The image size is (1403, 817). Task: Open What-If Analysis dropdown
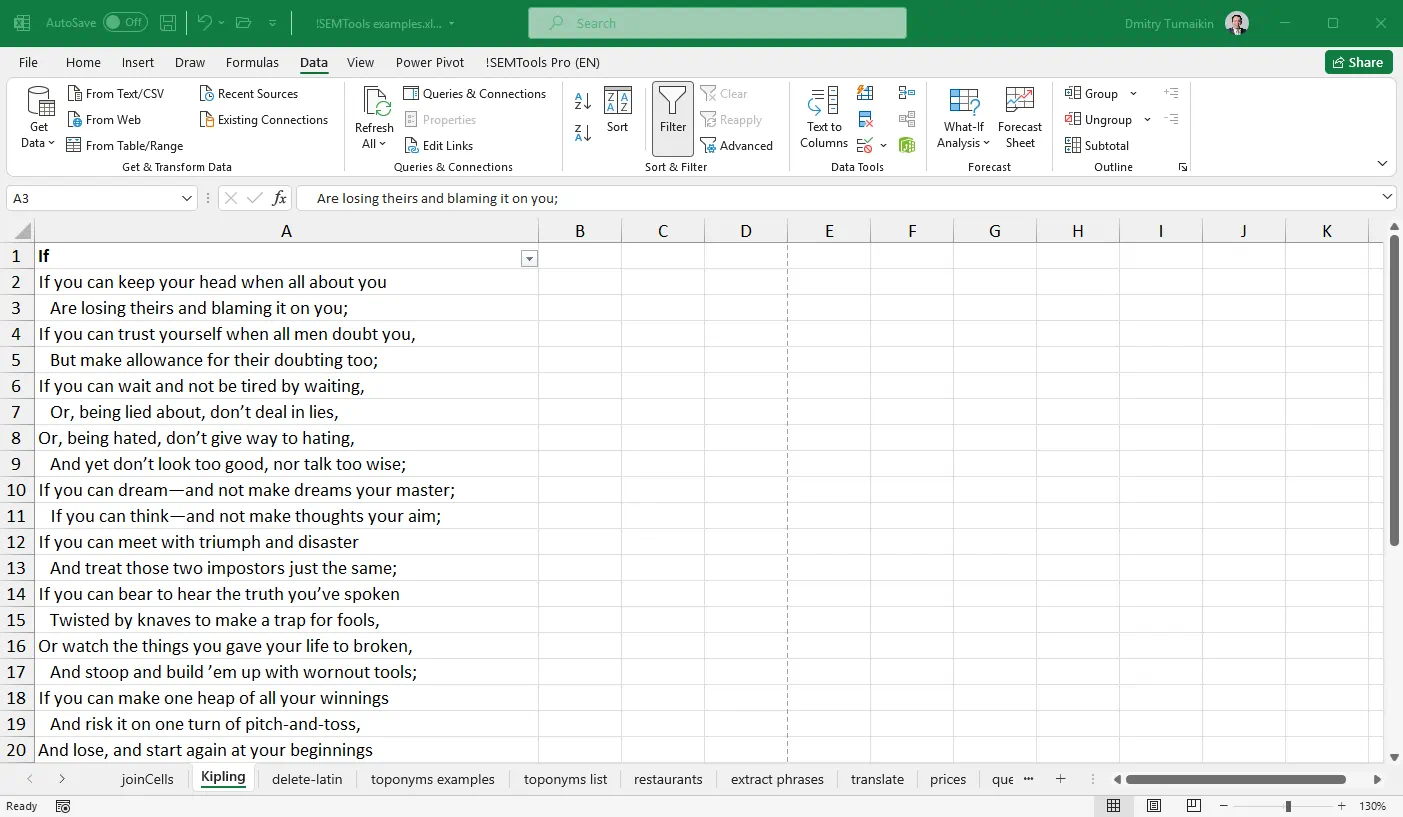(964, 118)
